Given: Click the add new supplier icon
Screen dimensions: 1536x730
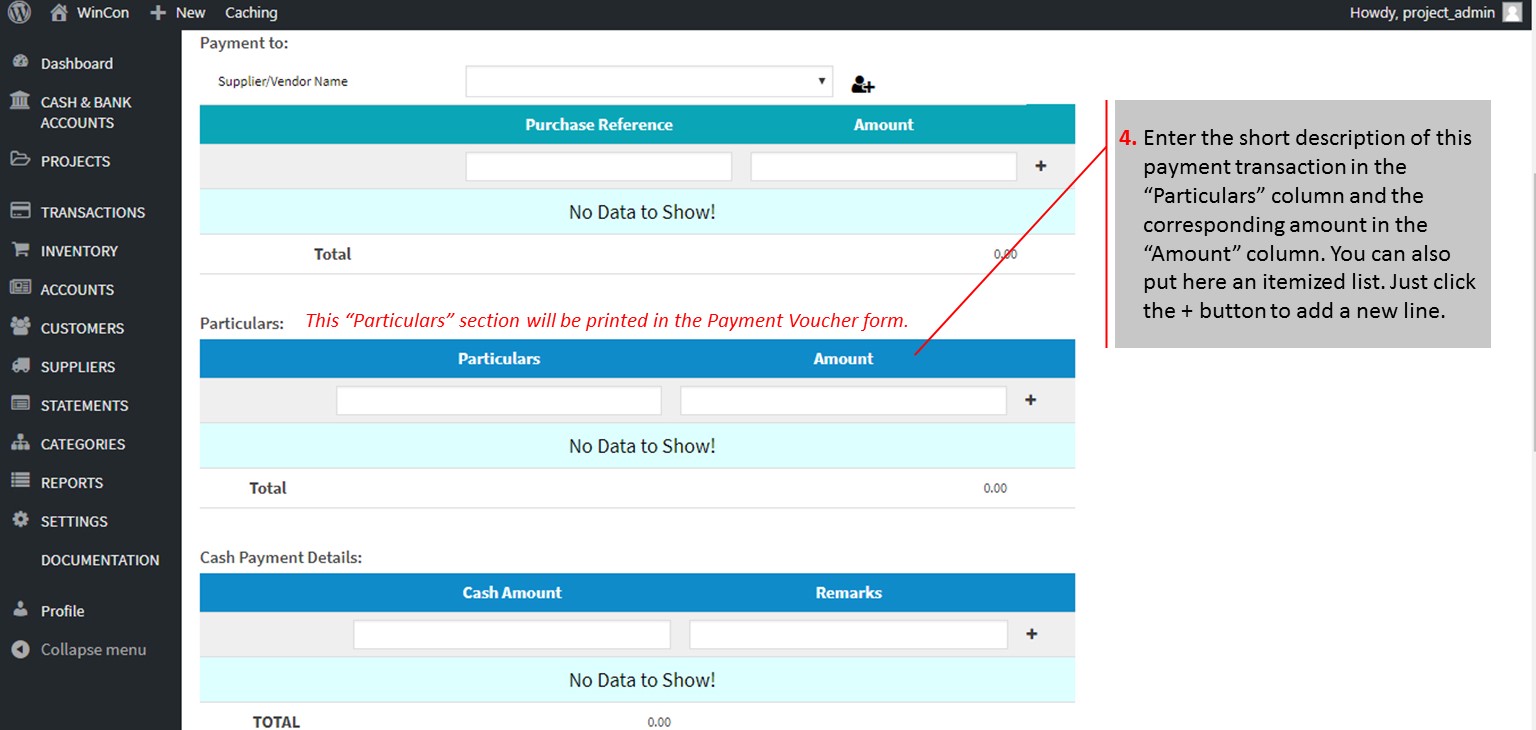Looking at the screenshot, I should click(x=862, y=85).
